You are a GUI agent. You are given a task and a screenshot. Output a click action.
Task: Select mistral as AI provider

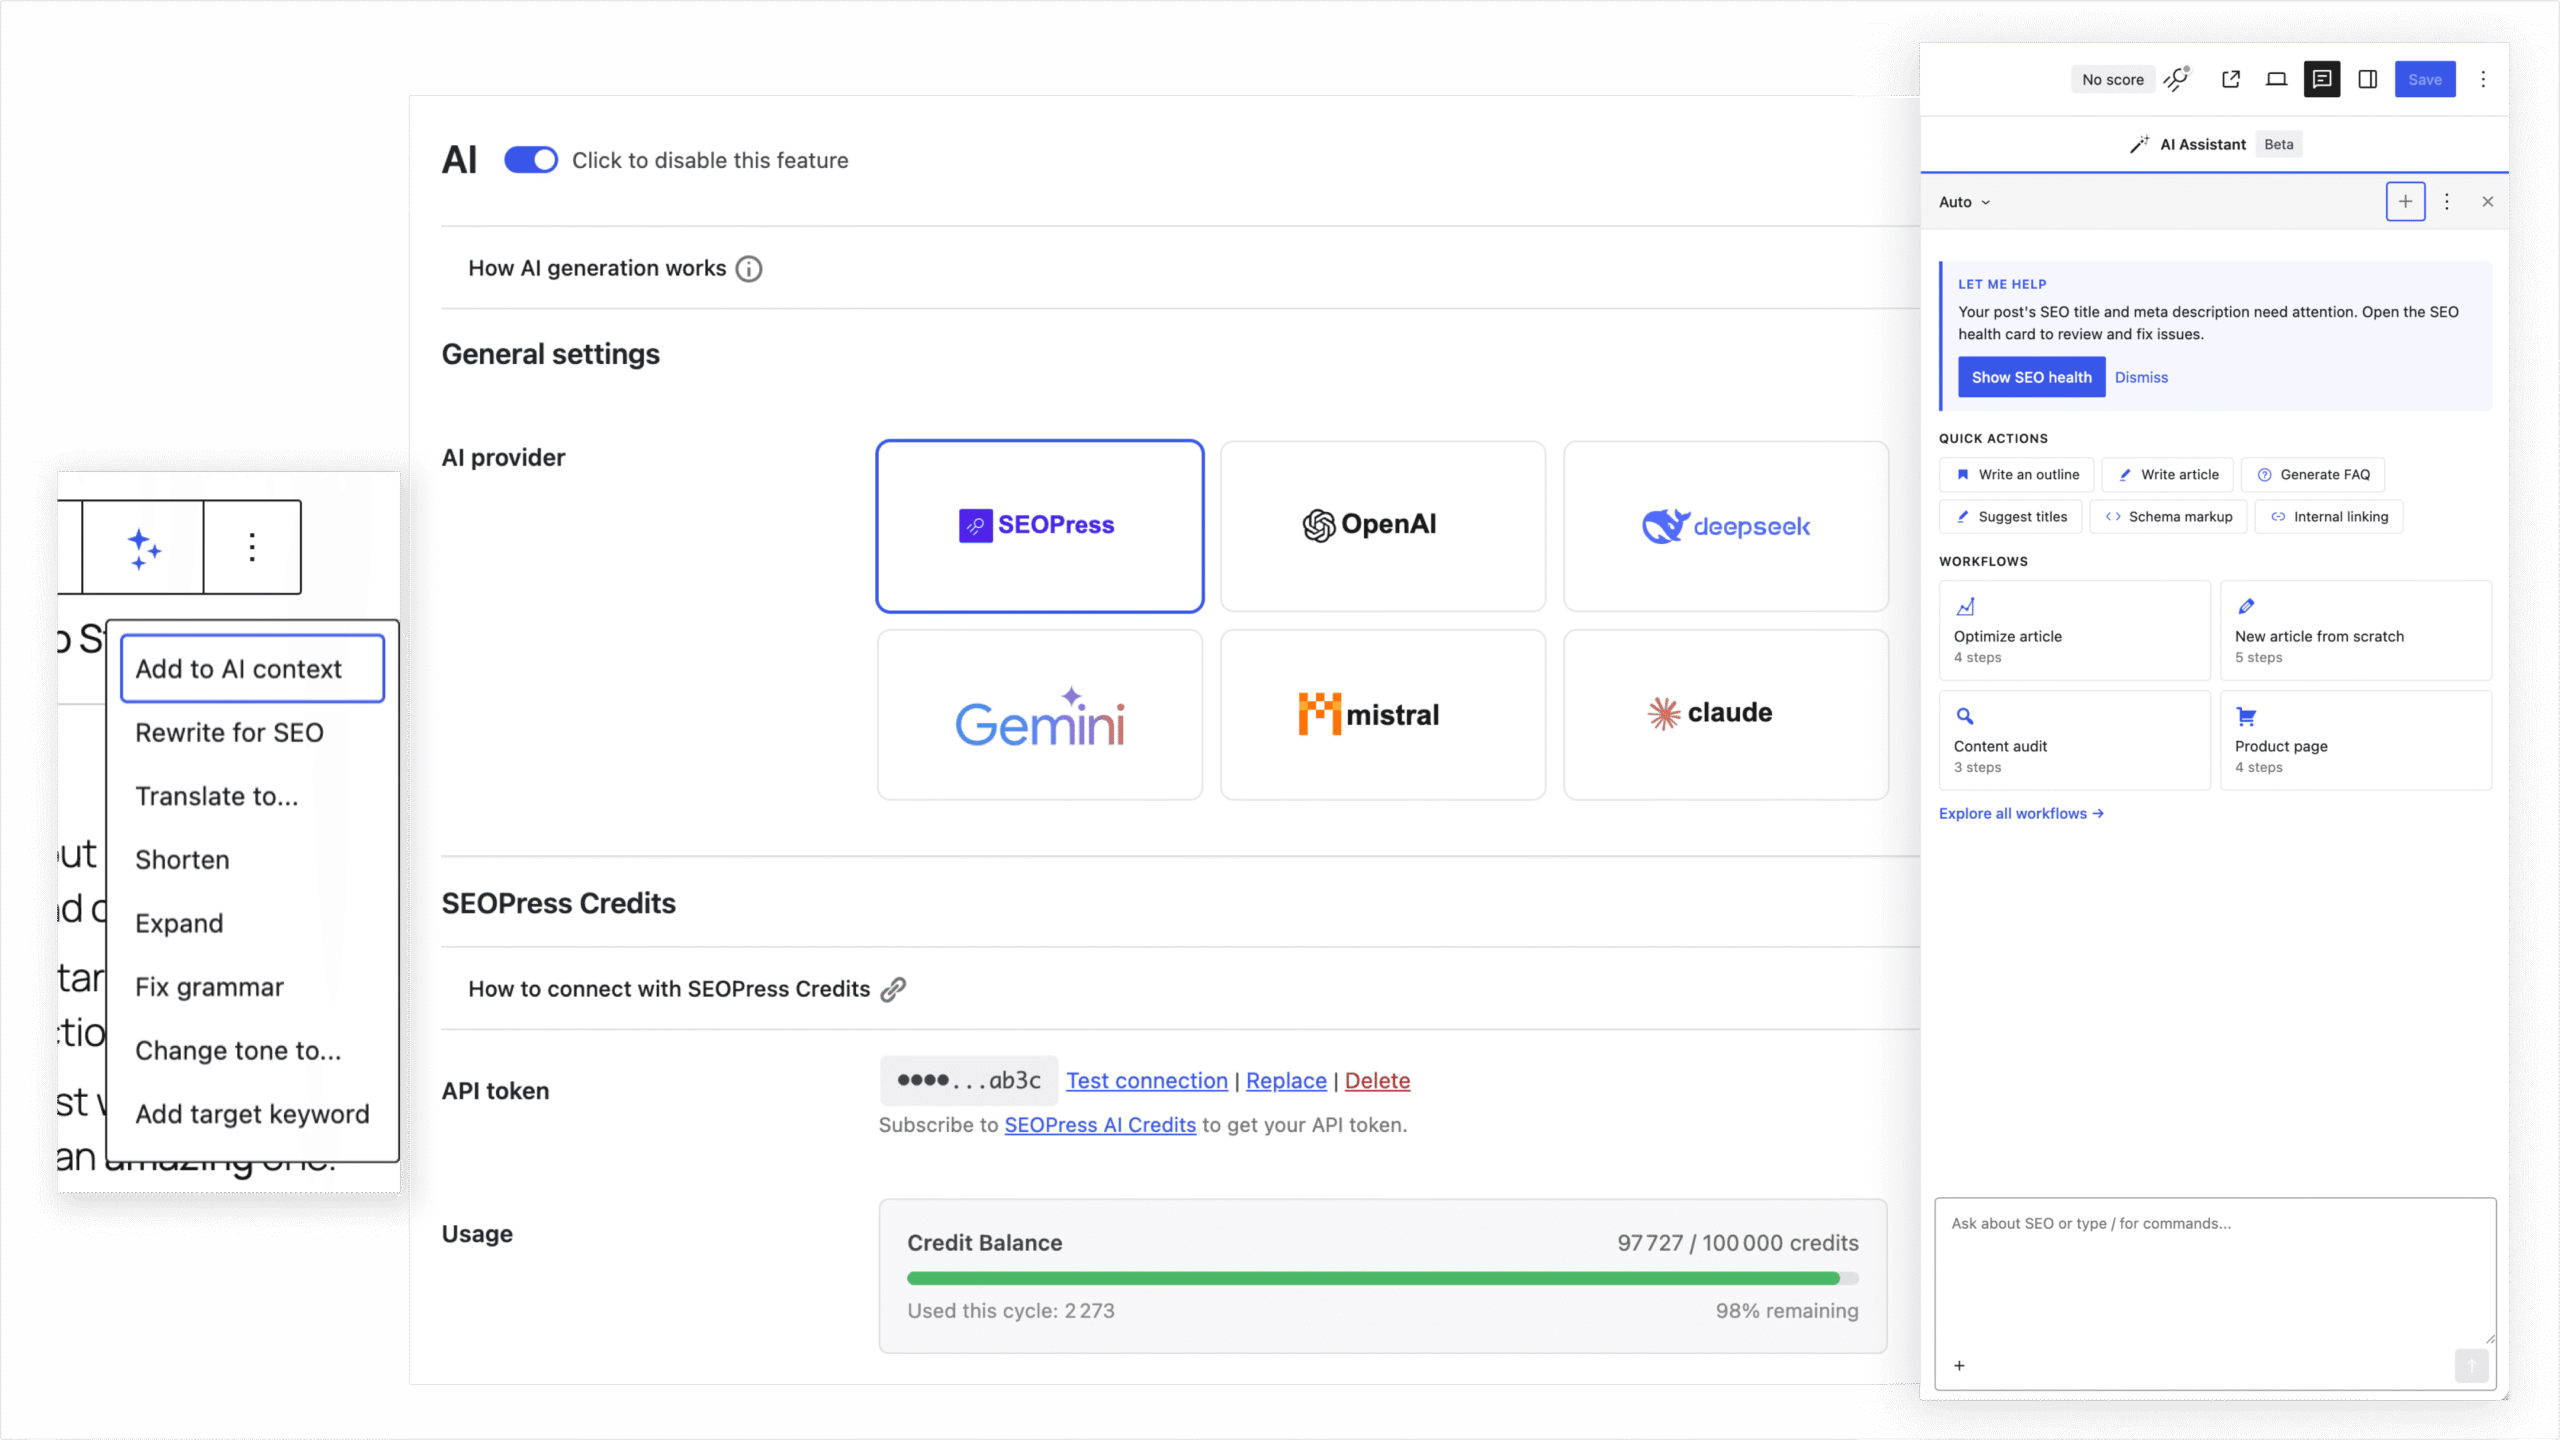coord(1383,715)
